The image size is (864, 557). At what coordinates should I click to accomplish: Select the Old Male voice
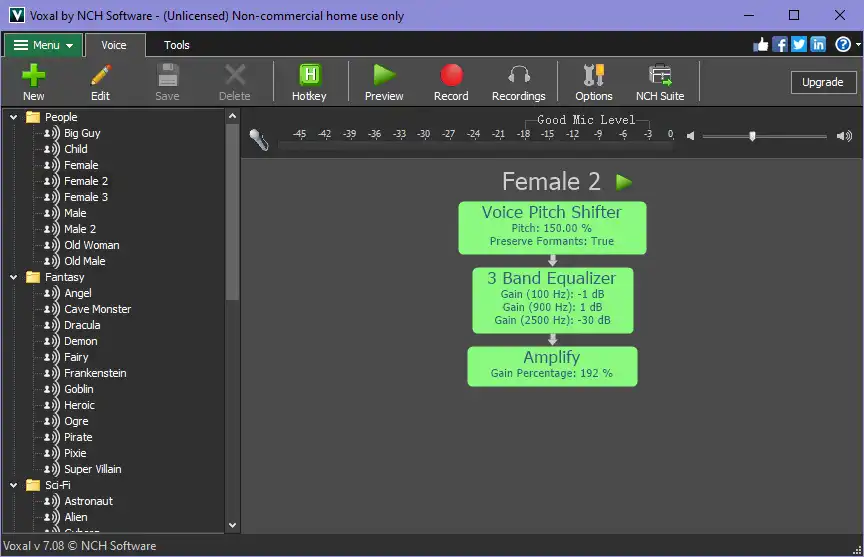pos(85,261)
